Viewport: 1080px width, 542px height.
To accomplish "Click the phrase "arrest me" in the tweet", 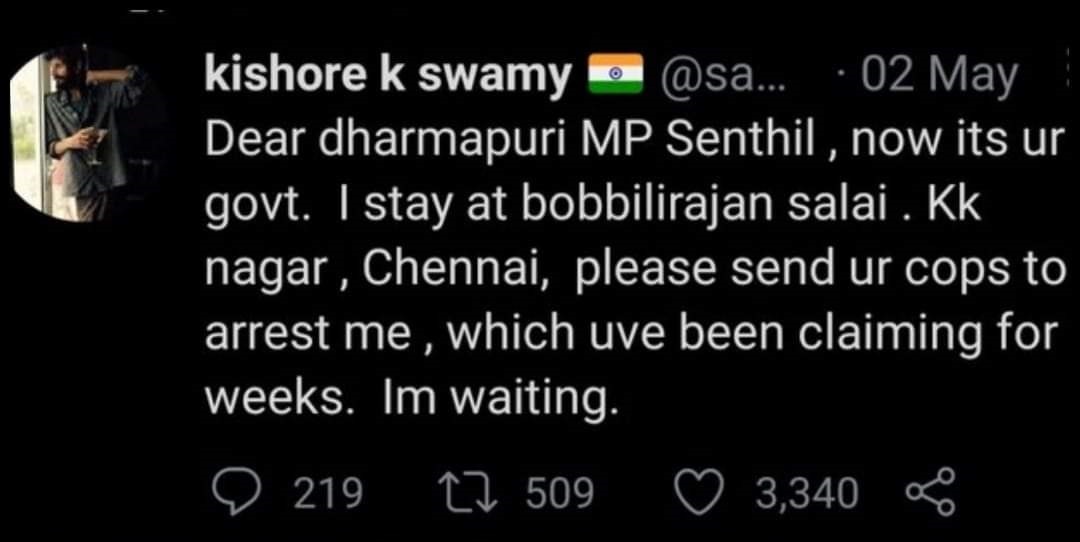I will pos(307,335).
